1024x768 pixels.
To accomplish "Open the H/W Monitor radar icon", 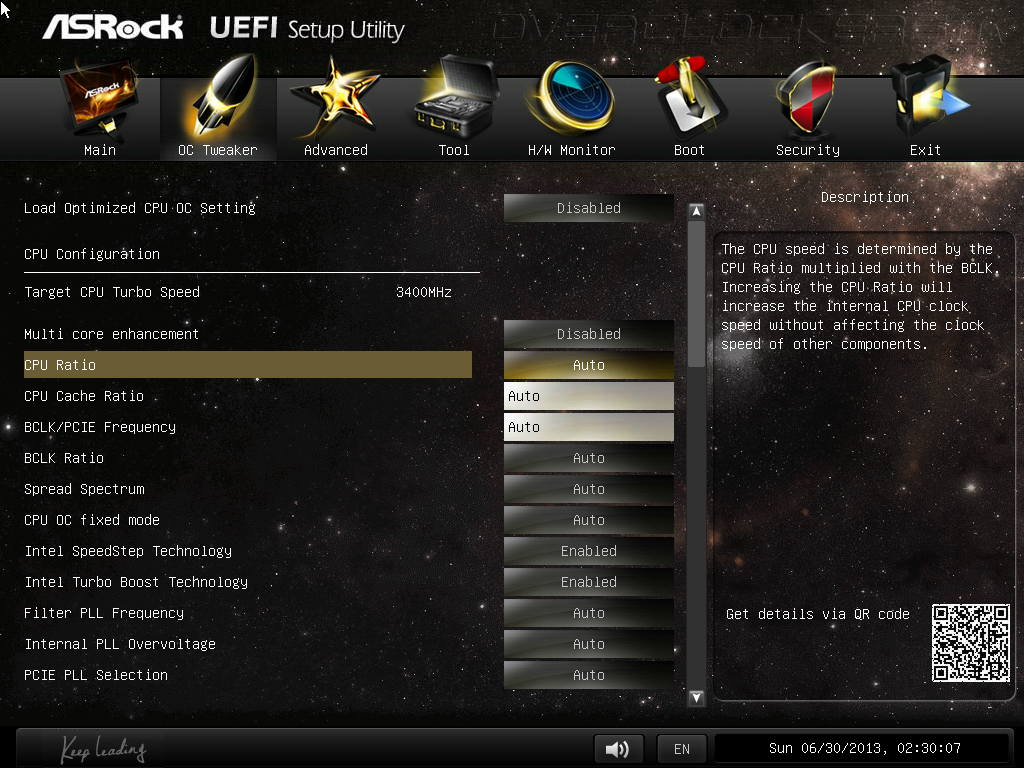I will pos(572,98).
